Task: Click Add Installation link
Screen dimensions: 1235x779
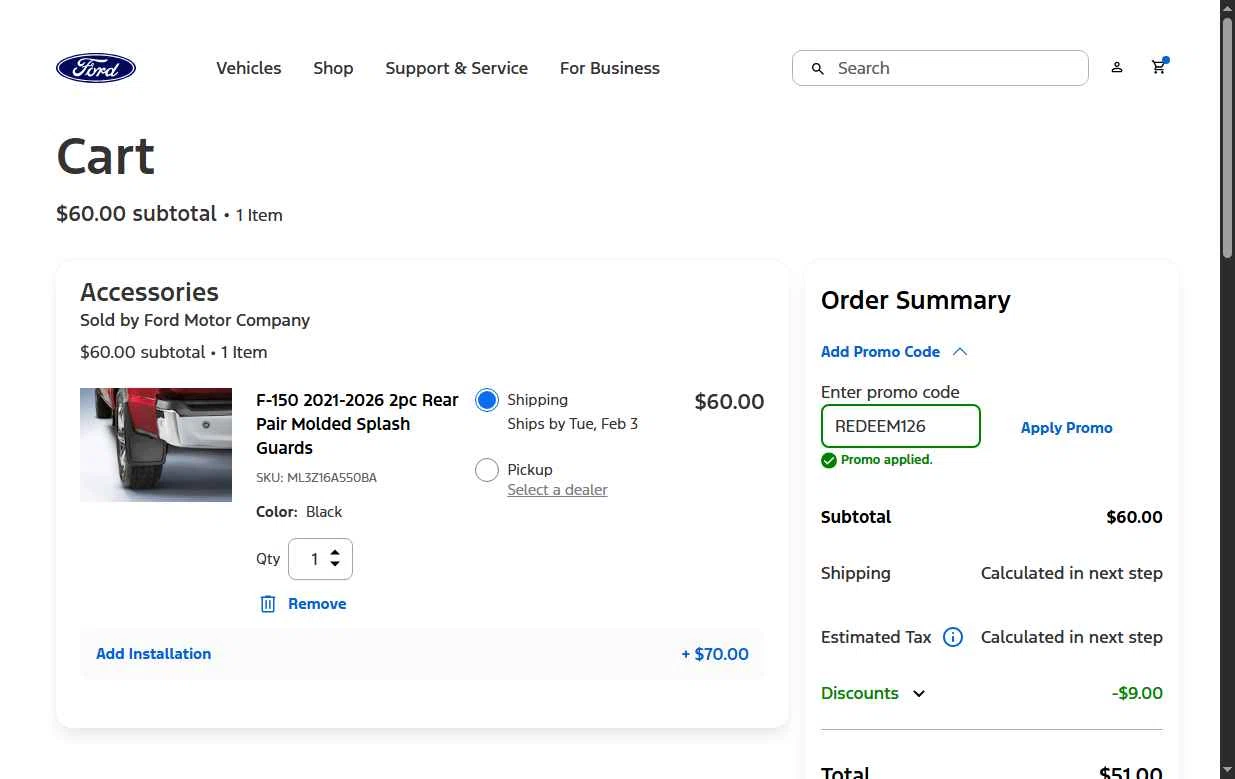Action: coord(154,654)
